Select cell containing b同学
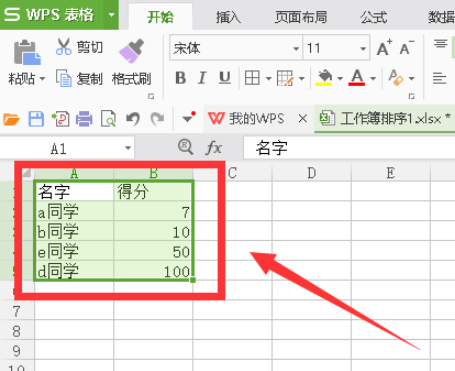Viewport: 455px width, 371px height. [x=74, y=231]
